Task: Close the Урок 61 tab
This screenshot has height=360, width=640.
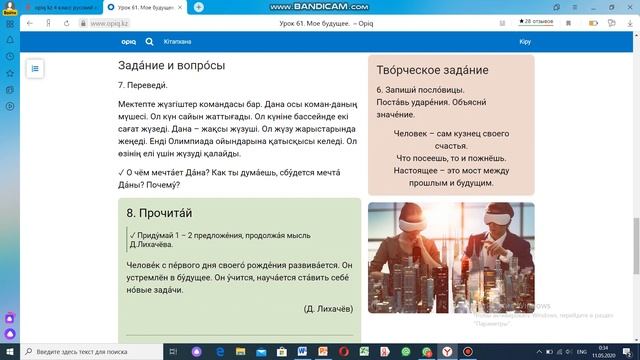Action: coord(180,7)
